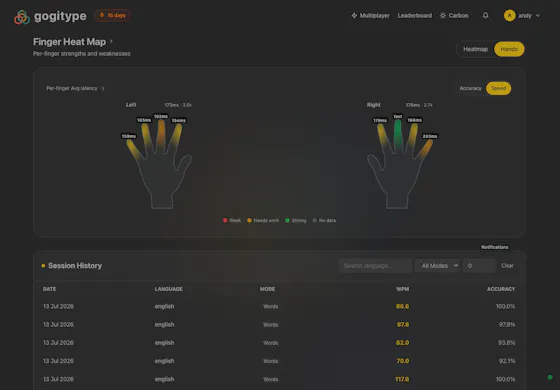Sort by the DATE column header
The width and height of the screenshot is (560, 390).
coord(49,289)
